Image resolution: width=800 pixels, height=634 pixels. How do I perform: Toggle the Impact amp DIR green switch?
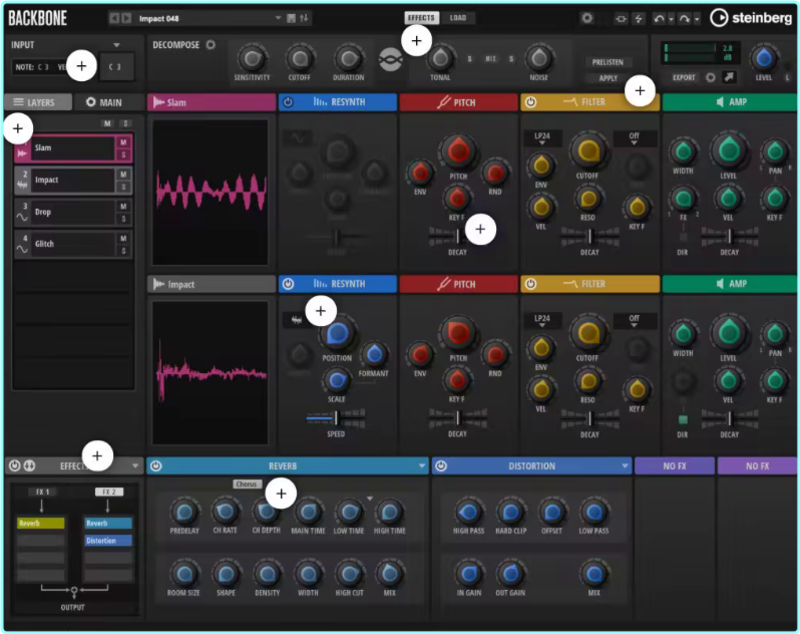[683, 419]
